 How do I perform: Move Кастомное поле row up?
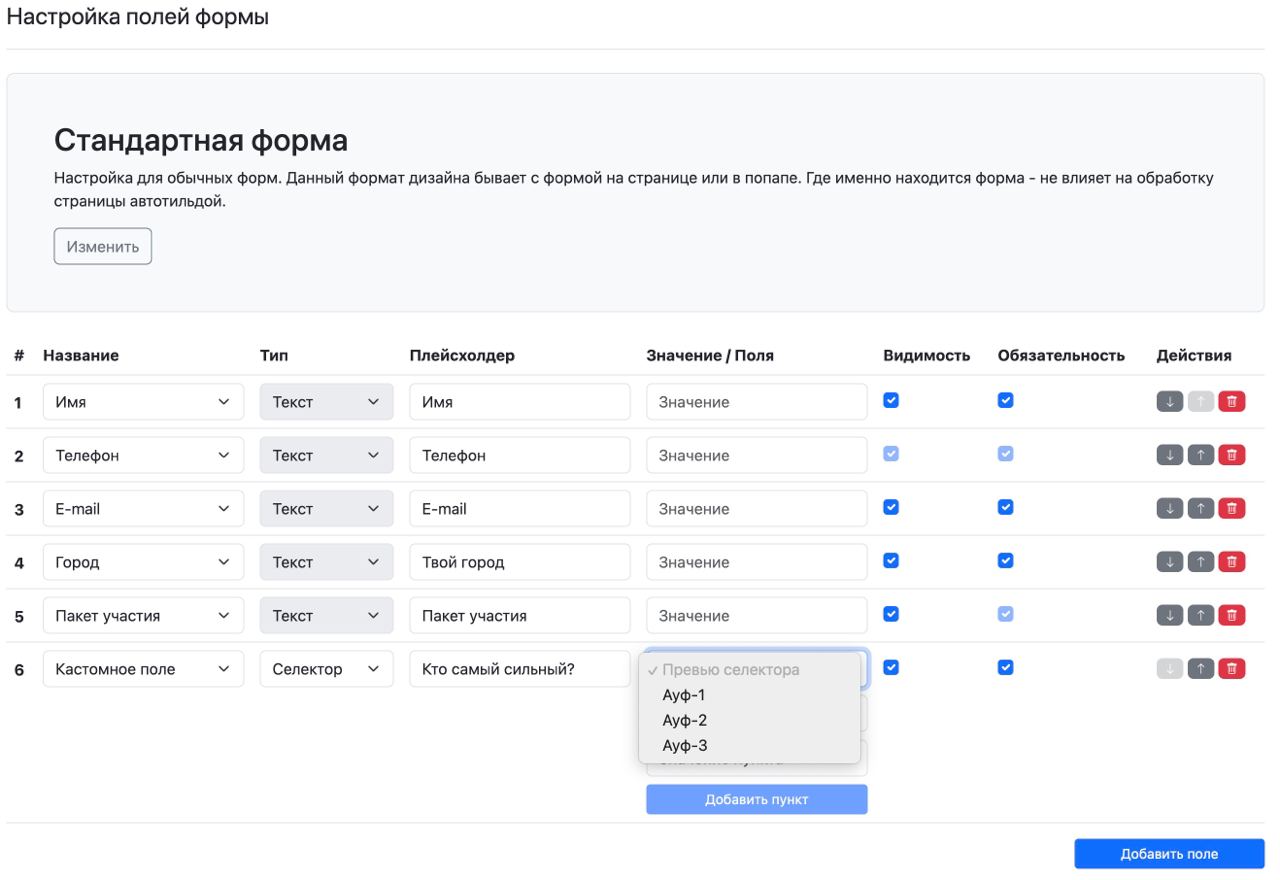coord(1200,669)
